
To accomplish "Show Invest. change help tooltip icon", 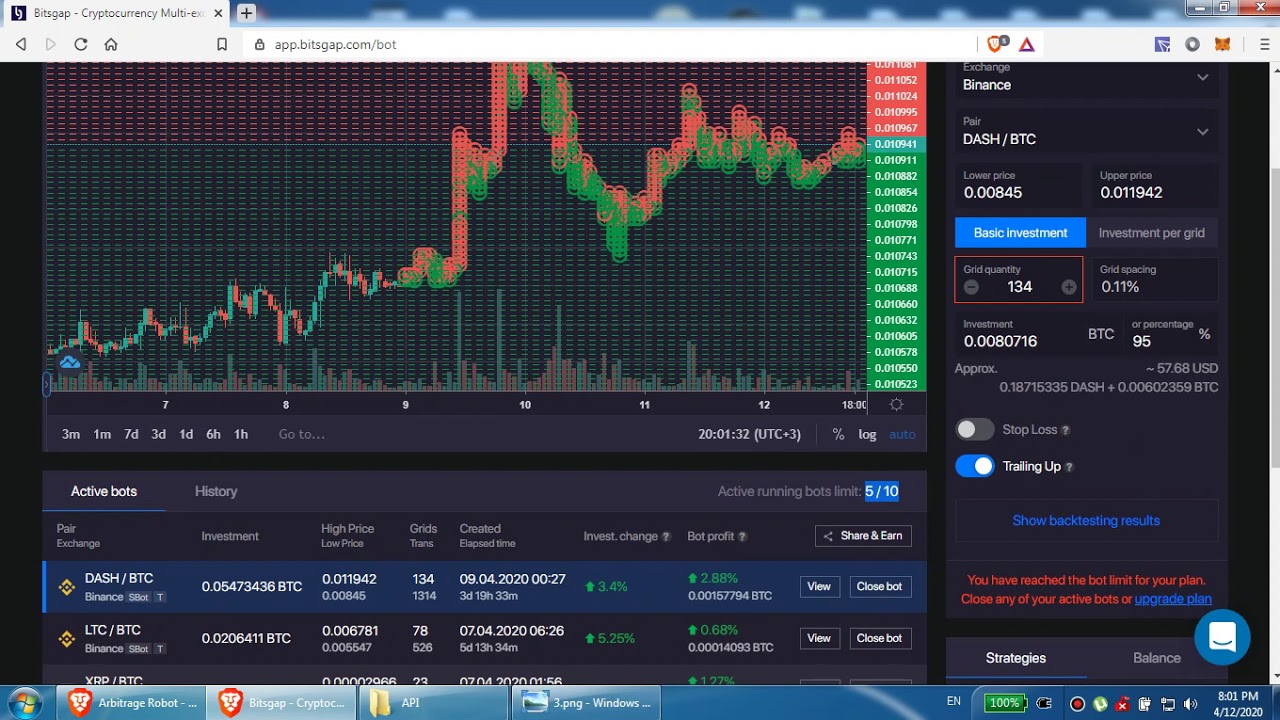I will pos(666,537).
